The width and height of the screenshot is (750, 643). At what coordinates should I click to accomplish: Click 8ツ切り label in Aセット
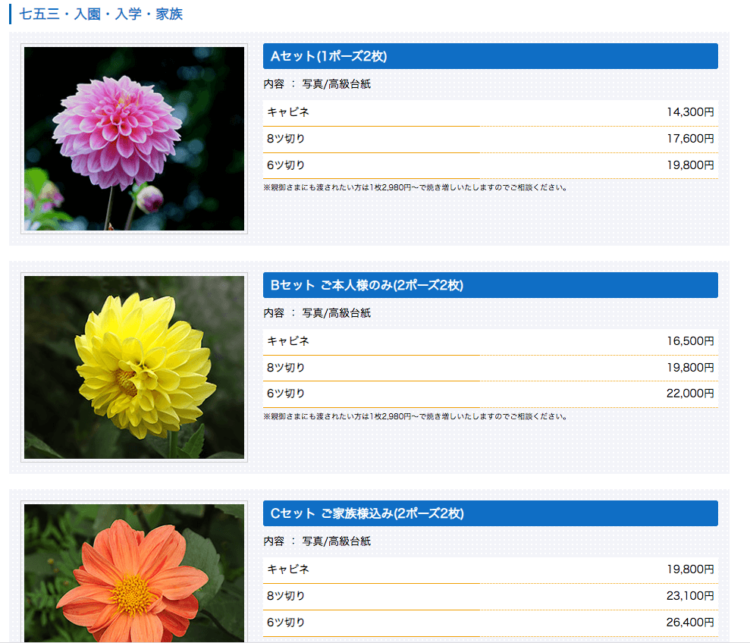point(286,139)
